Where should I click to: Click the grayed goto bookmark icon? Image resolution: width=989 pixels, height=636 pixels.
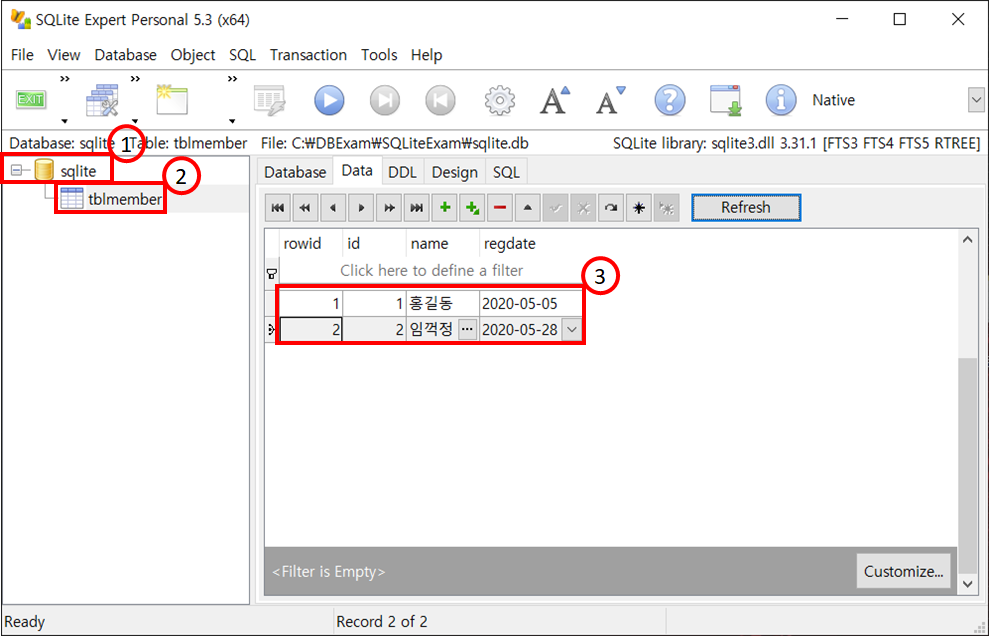tap(667, 208)
